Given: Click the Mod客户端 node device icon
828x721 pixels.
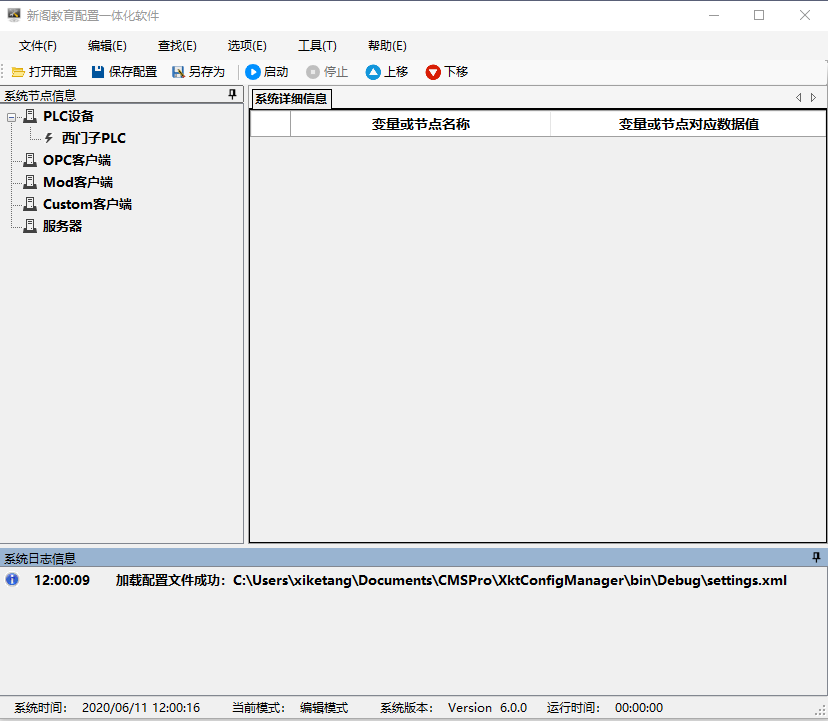Looking at the screenshot, I should tap(31, 182).
